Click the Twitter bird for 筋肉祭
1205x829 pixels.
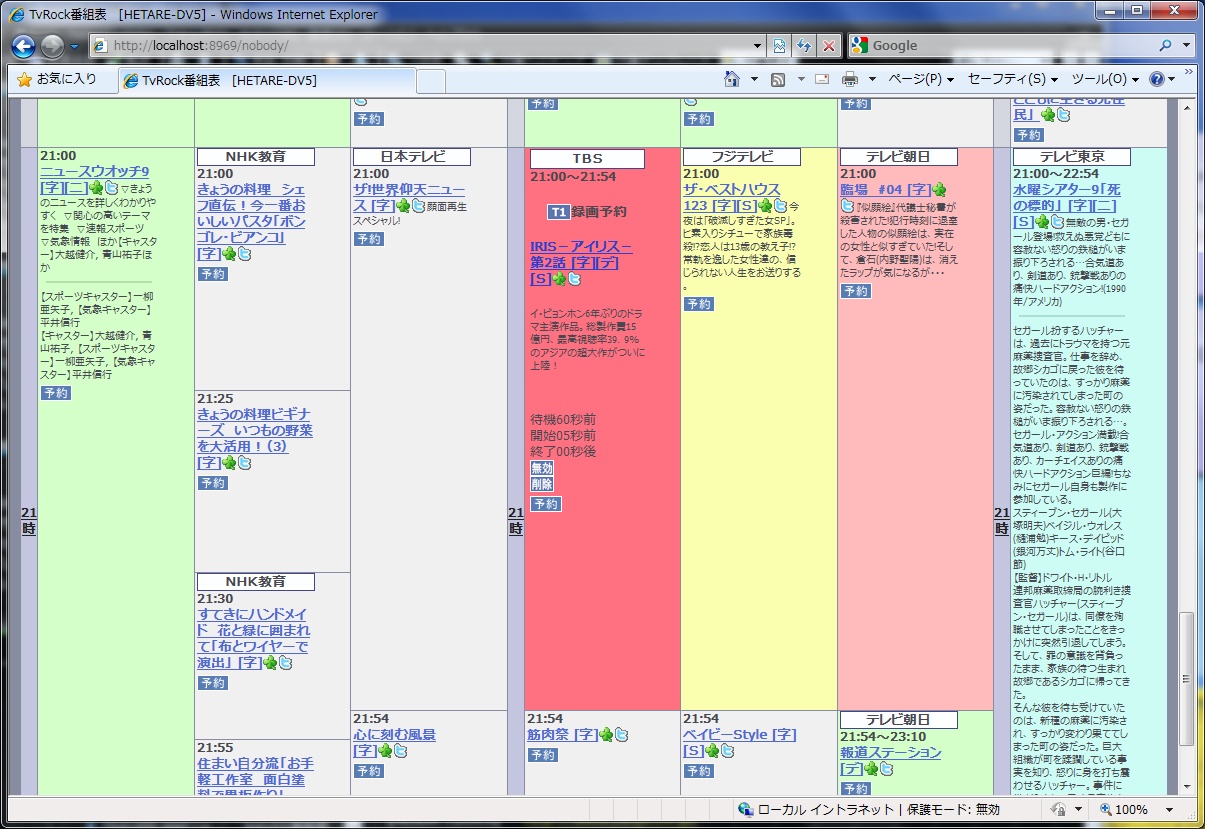tap(621, 735)
